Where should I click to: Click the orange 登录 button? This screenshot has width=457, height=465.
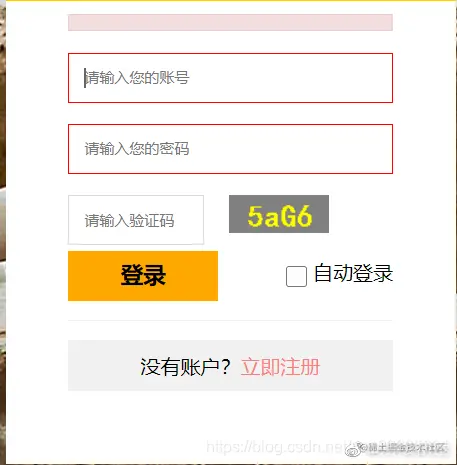pos(143,276)
